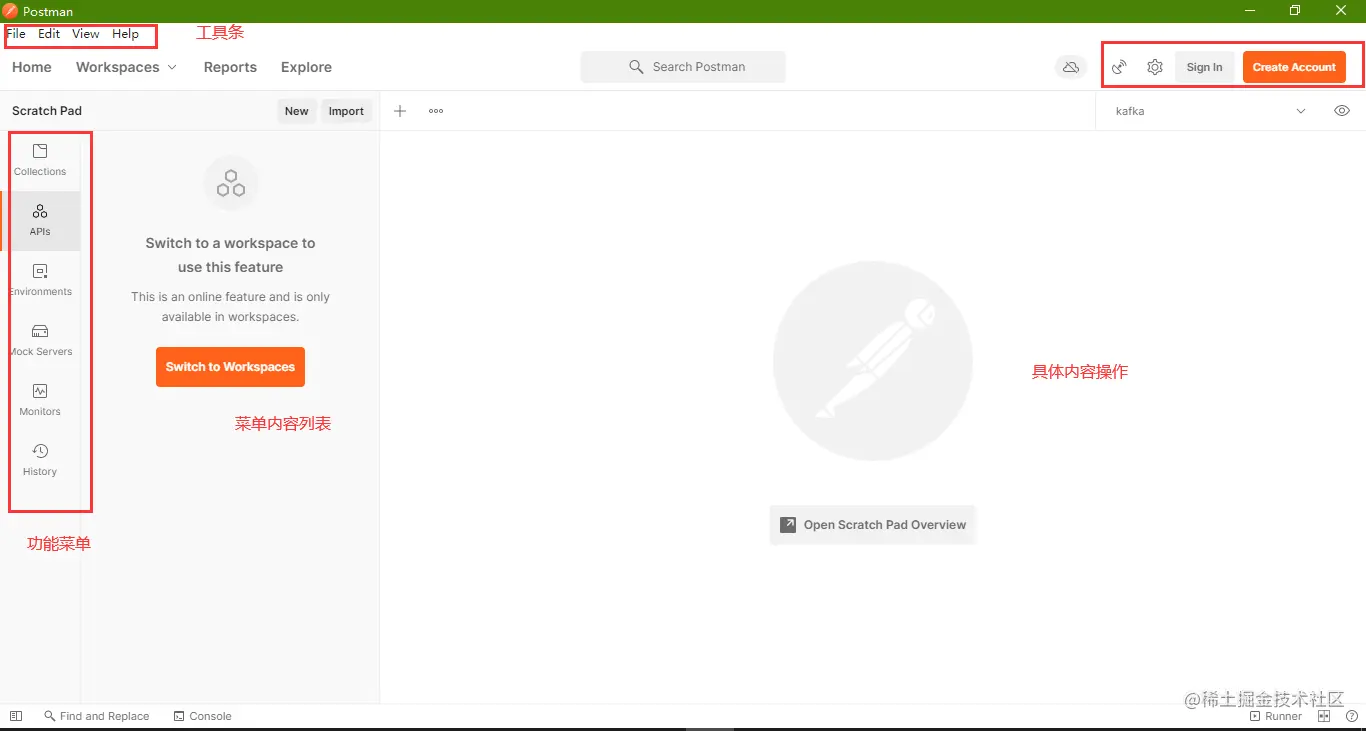Open the Edit menu
The image size is (1366, 731).
[49, 33]
